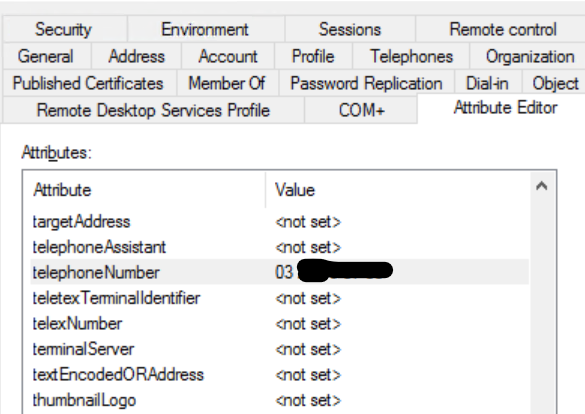Image resolution: width=585 pixels, height=414 pixels.
Task: Open the Address tab
Action: click(137, 56)
